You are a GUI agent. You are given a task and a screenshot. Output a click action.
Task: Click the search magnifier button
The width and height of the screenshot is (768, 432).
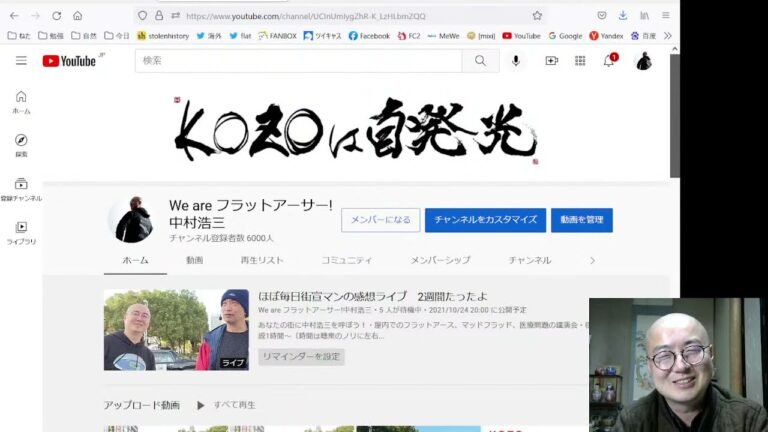click(480, 61)
